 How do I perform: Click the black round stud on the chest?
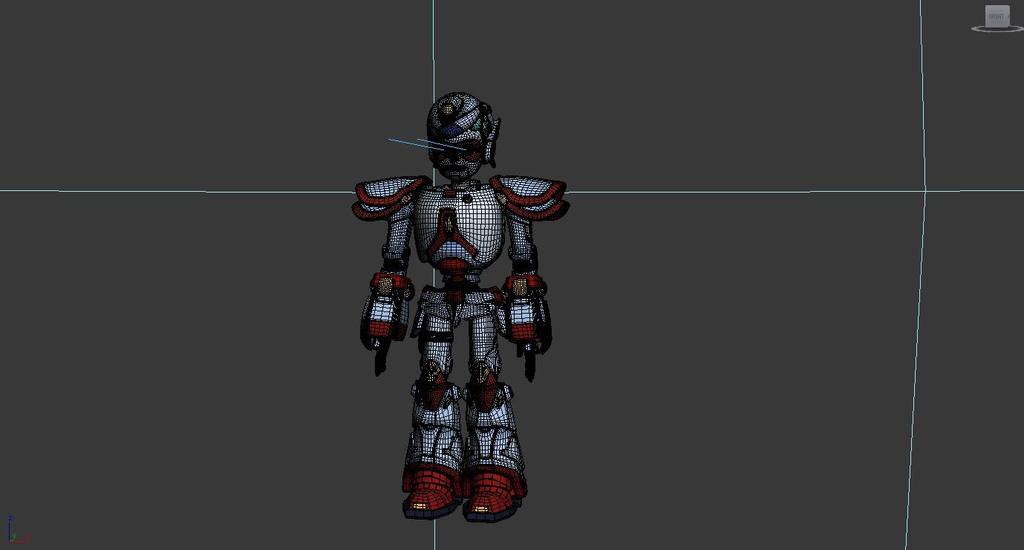coord(465,198)
